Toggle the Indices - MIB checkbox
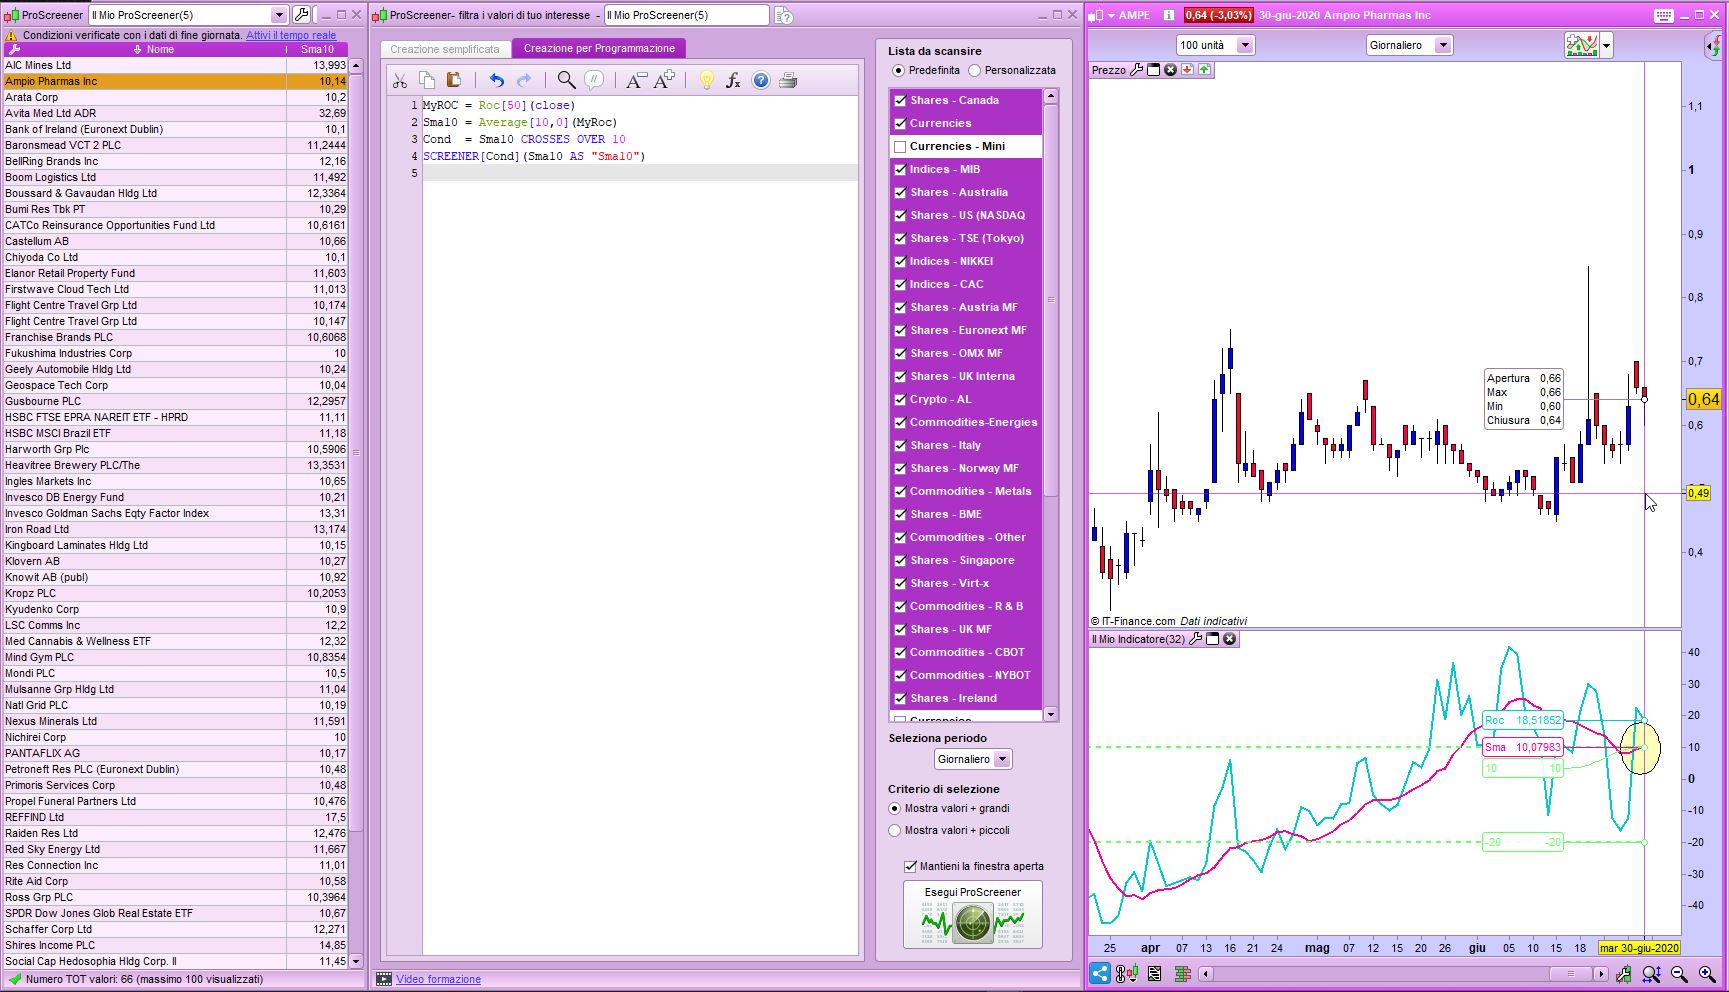 click(900, 169)
